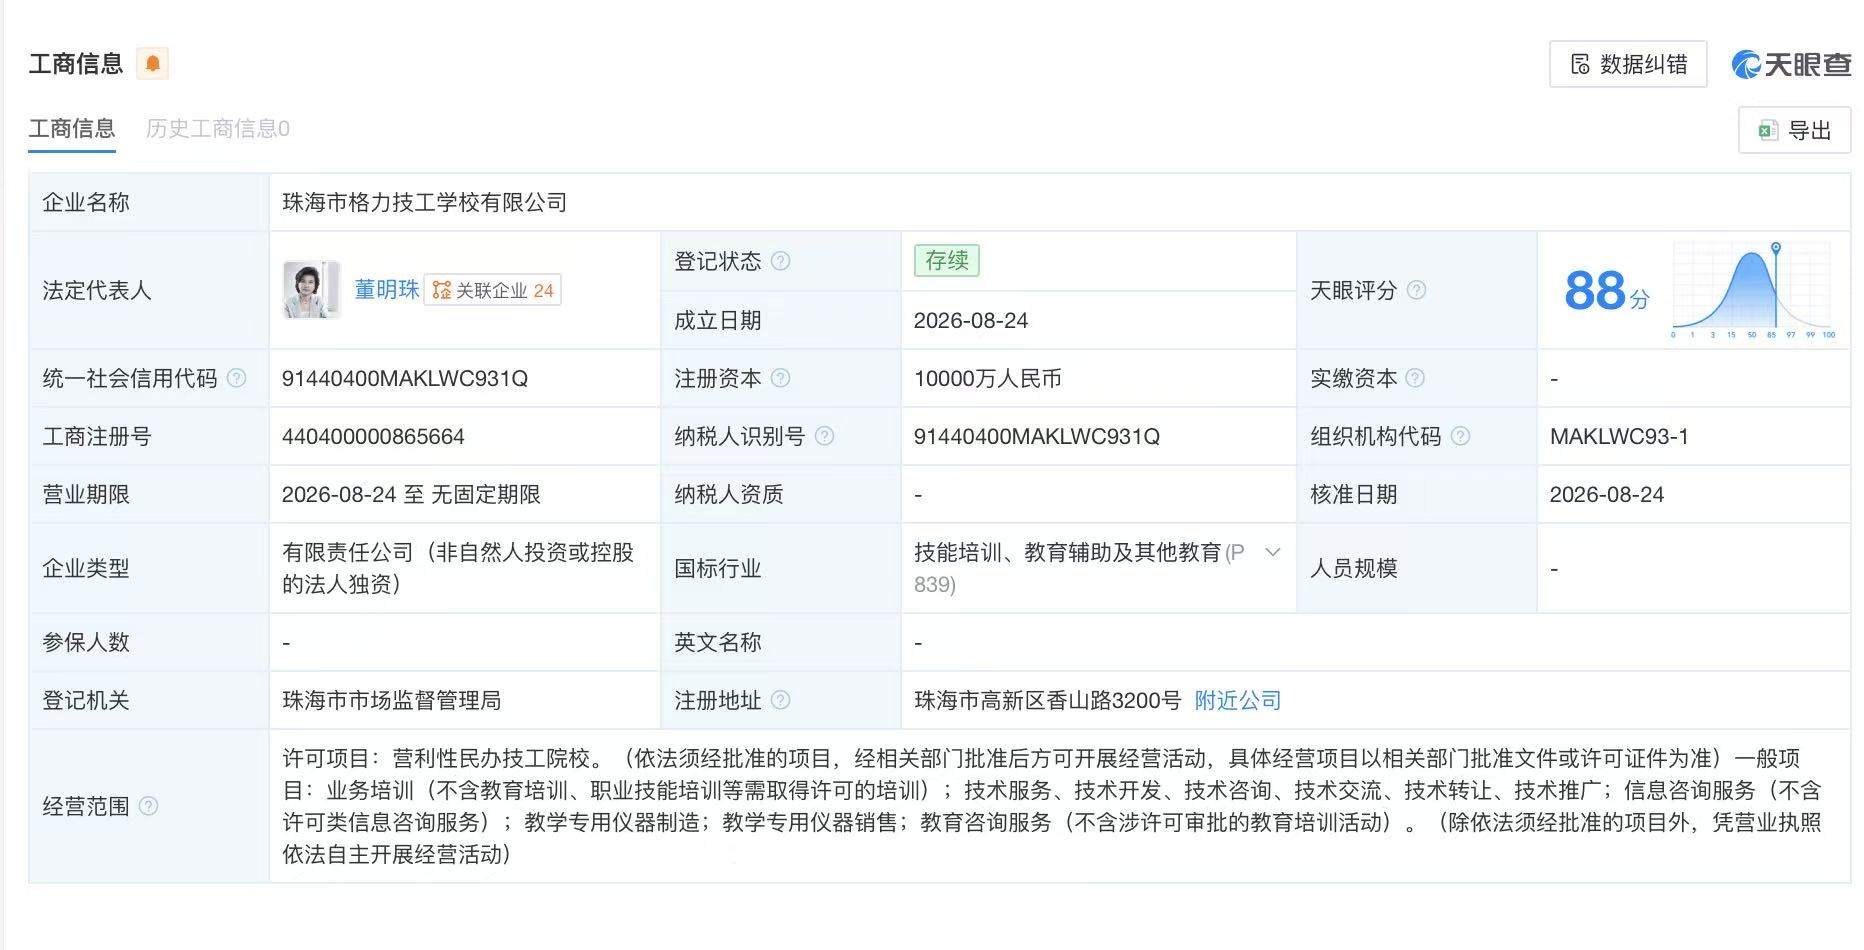
Task: Click the 董明珠 portrait thumbnail
Action: 312,290
